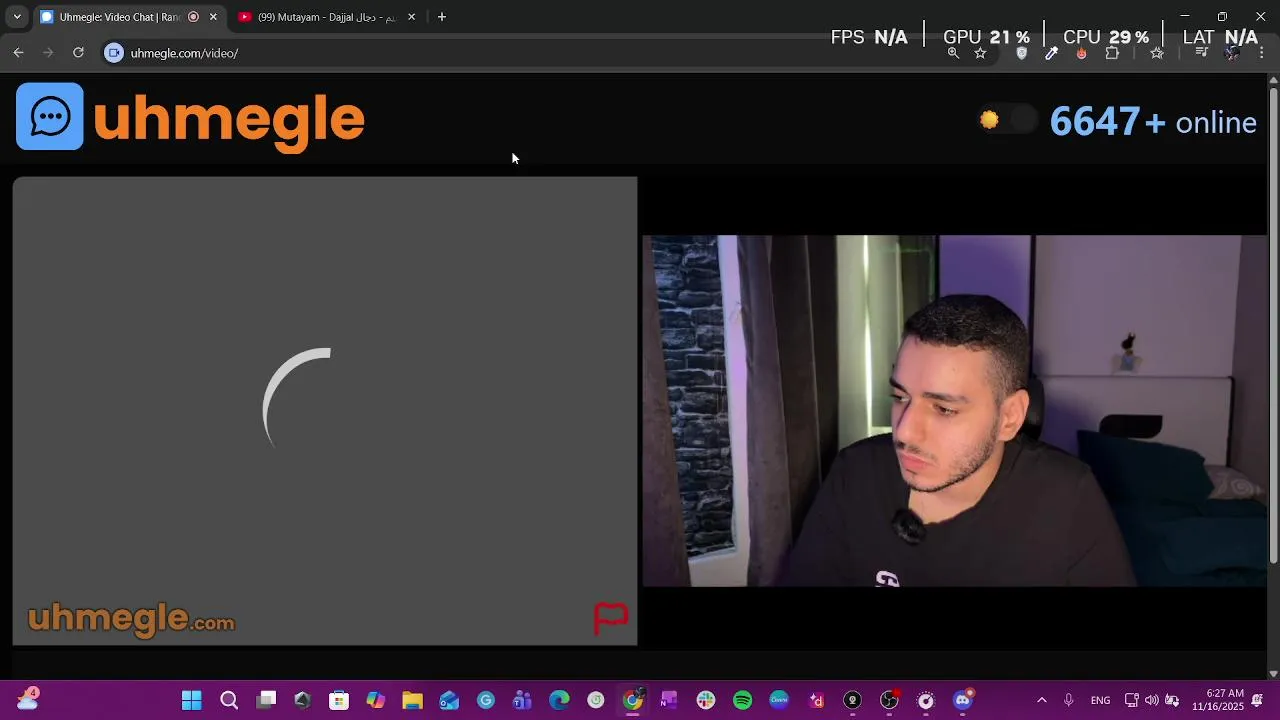Close the Mutayam - Dajjal tab
Image resolution: width=1280 pixels, height=720 pixels.
411,17
